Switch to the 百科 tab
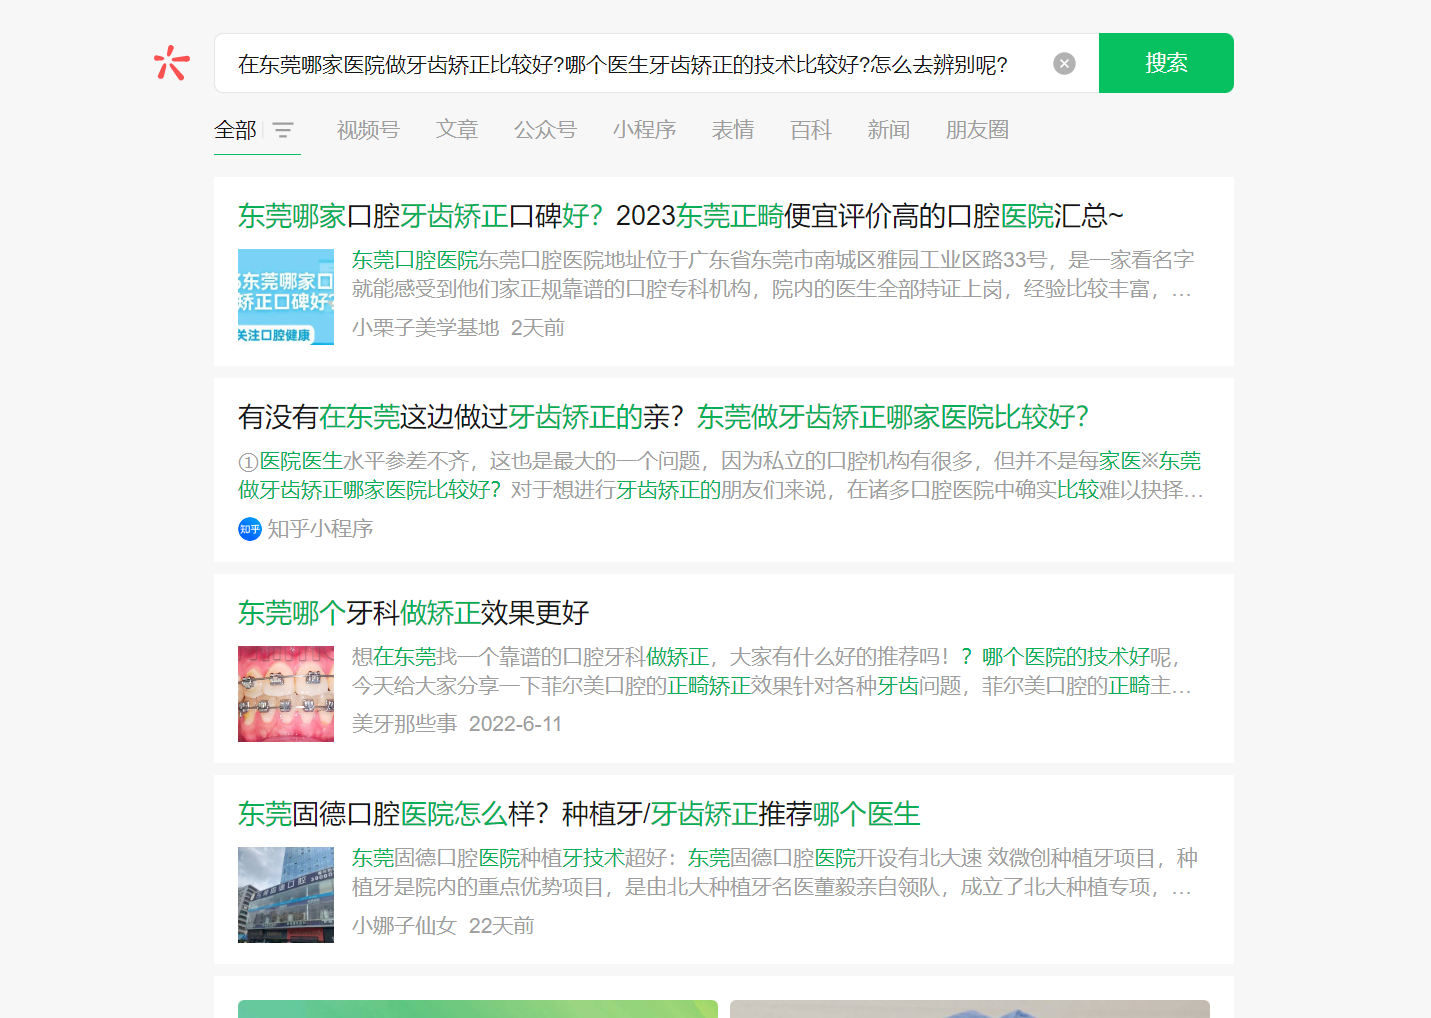 coord(811,130)
